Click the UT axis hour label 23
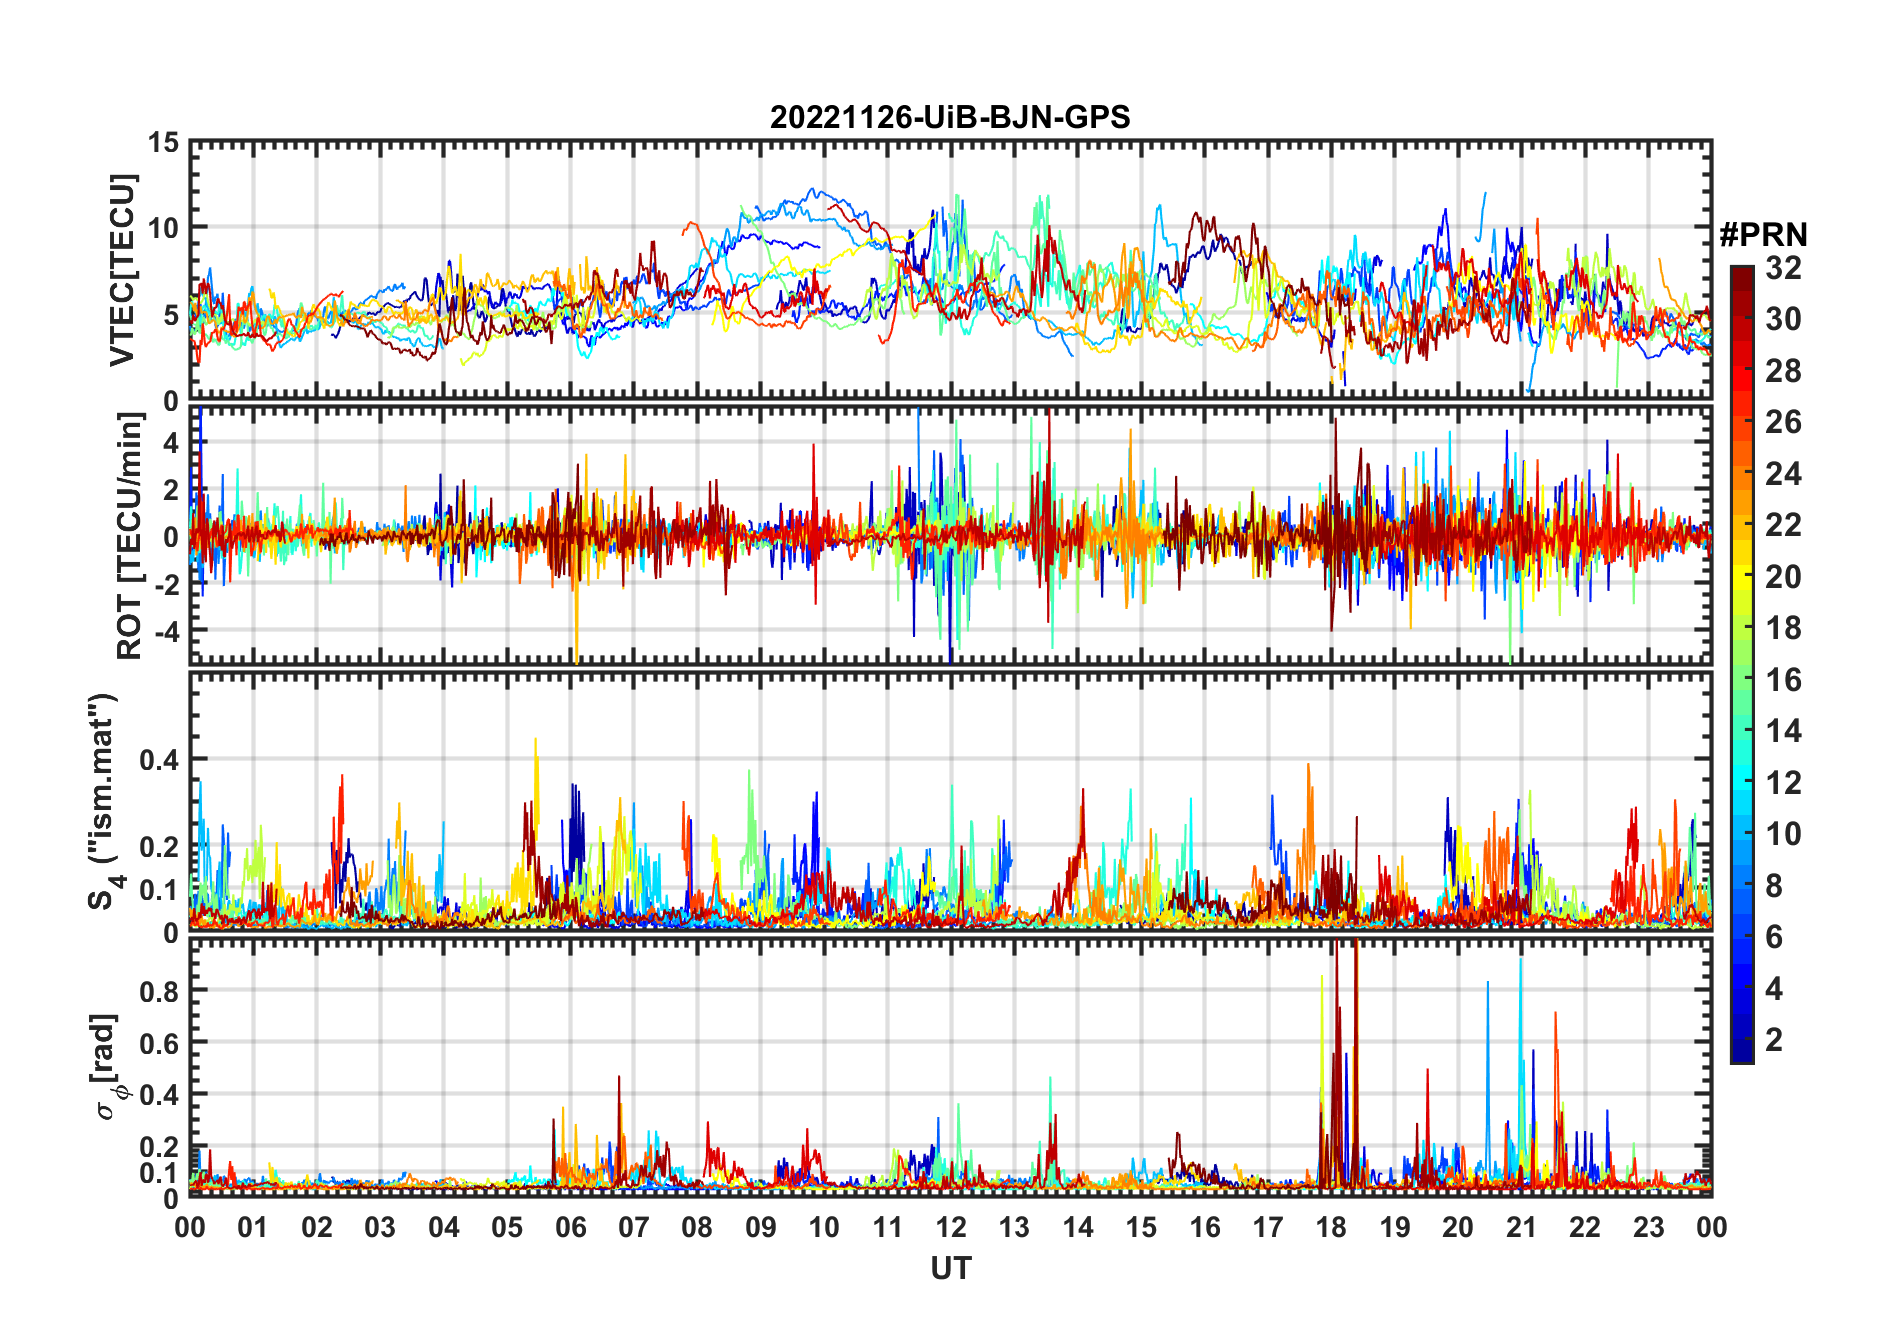 pos(1648,1228)
